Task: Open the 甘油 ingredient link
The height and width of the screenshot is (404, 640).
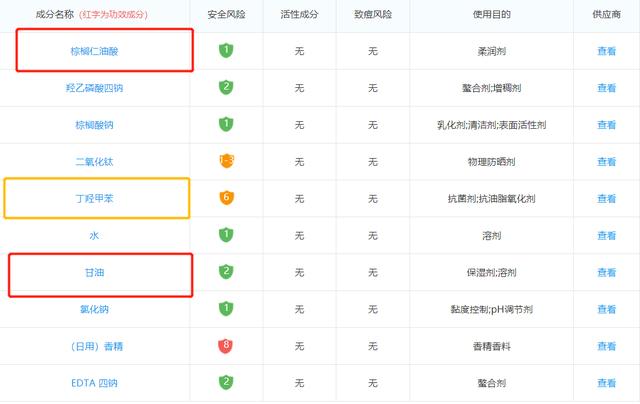Action: coord(94,272)
